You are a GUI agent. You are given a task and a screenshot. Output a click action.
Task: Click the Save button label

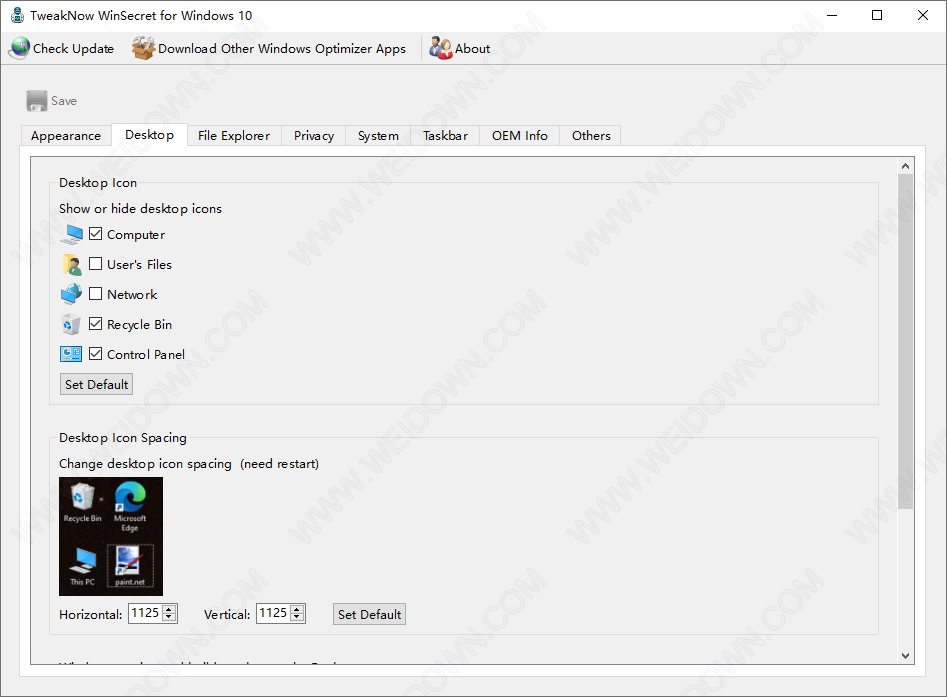pos(63,101)
